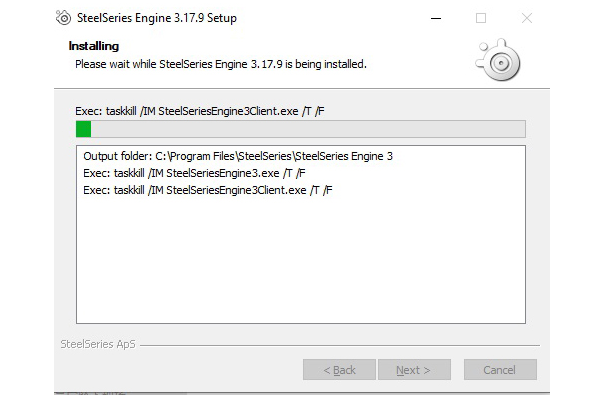Select the taskkill SteelSeriesEngine3Client.exe log entry
Screen dimensions: 600x398
point(207,190)
